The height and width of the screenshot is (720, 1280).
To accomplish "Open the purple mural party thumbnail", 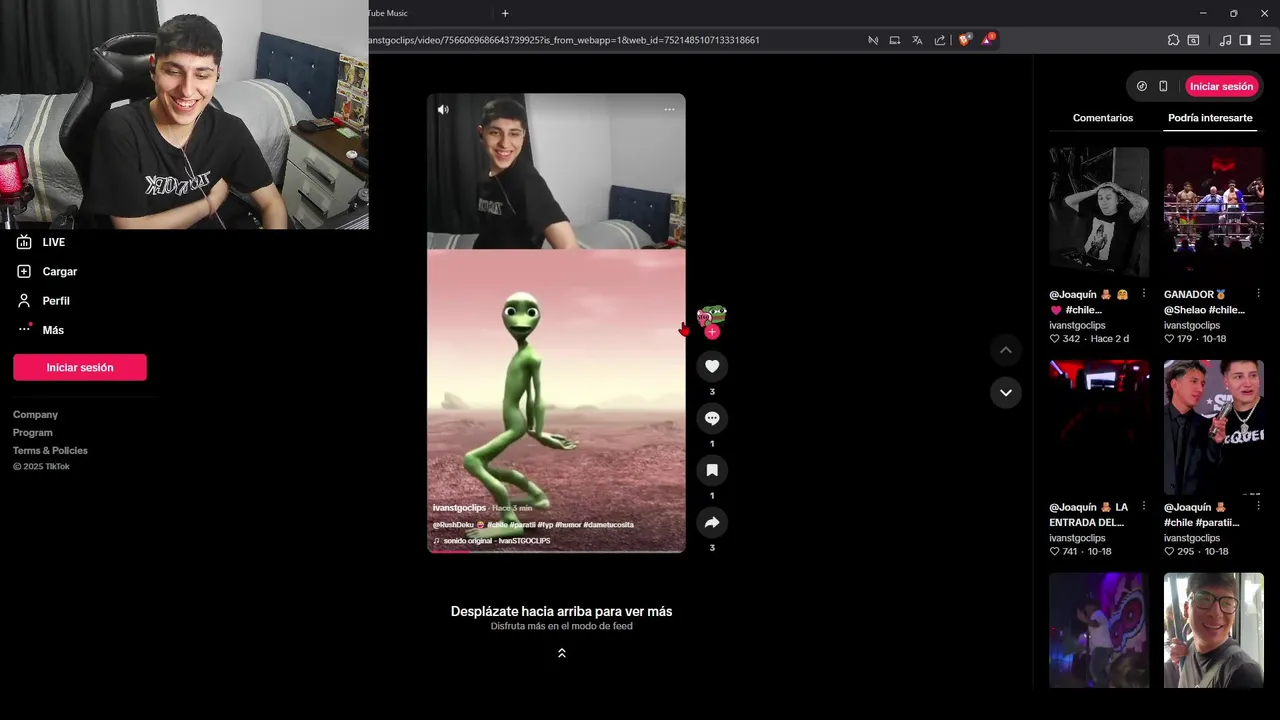I will pyautogui.click(x=1099, y=630).
